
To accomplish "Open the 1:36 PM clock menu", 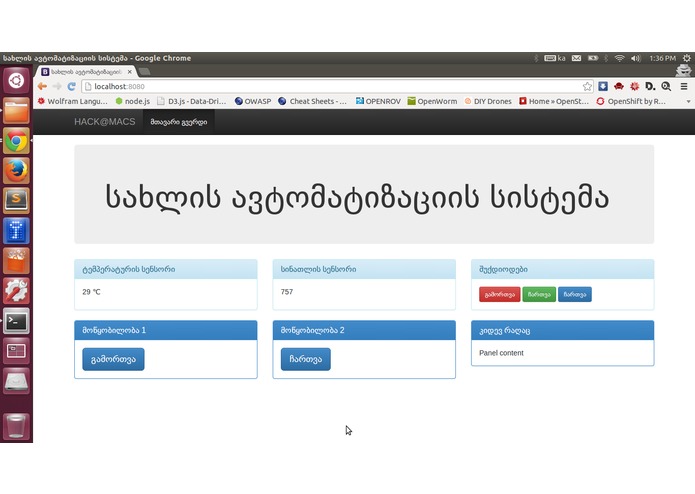I will click(663, 58).
